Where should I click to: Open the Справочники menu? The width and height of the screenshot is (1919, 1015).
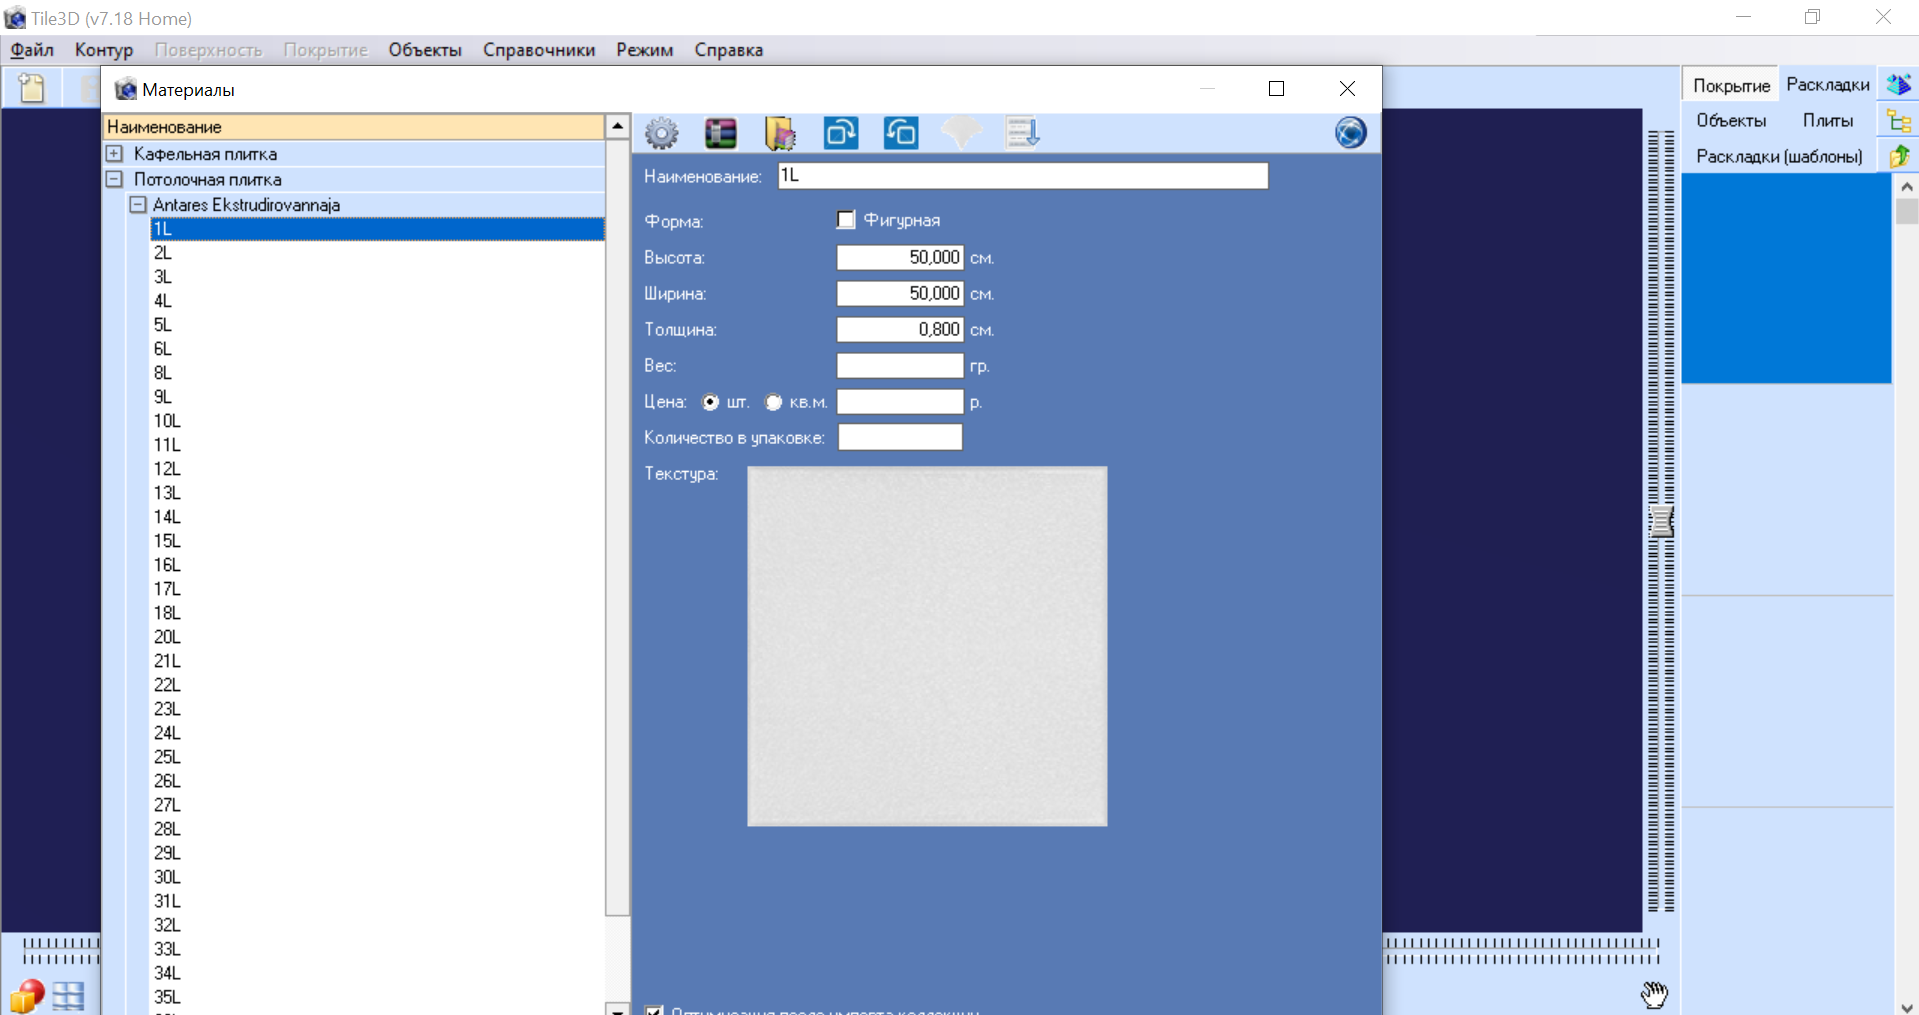point(539,50)
